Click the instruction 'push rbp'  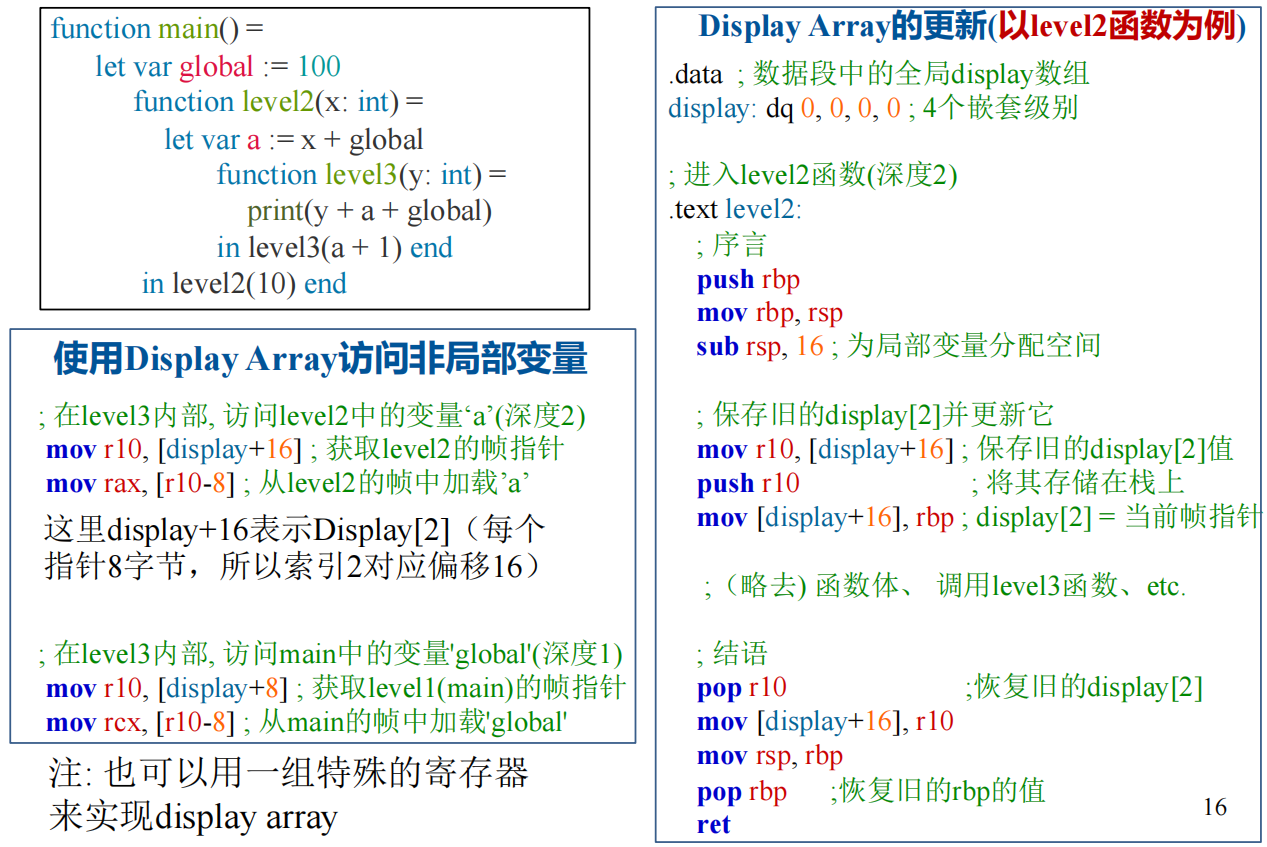tap(748, 280)
